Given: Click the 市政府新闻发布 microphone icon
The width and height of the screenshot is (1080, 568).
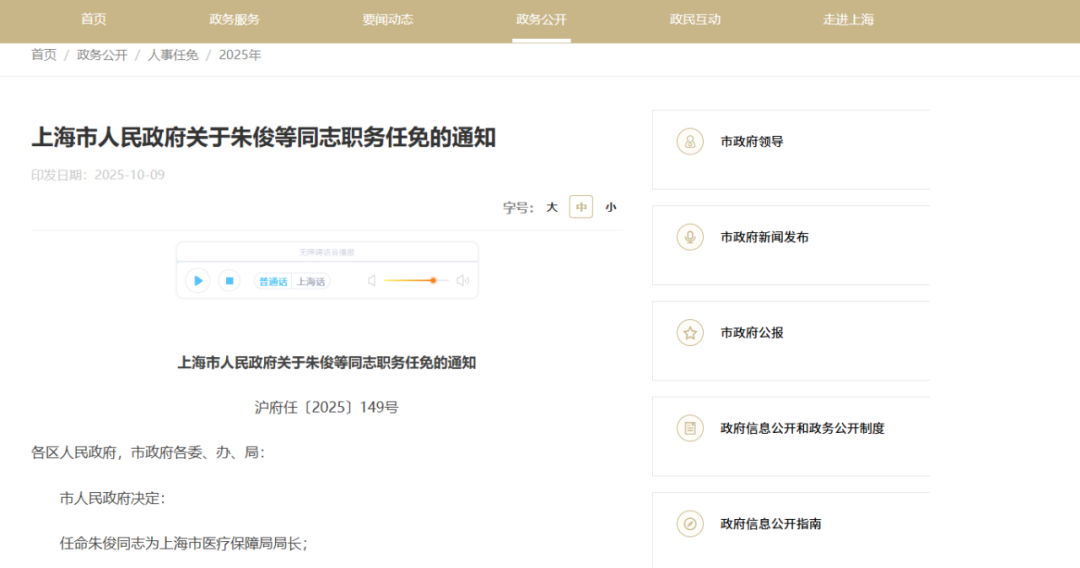Looking at the screenshot, I should click(689, 238).
